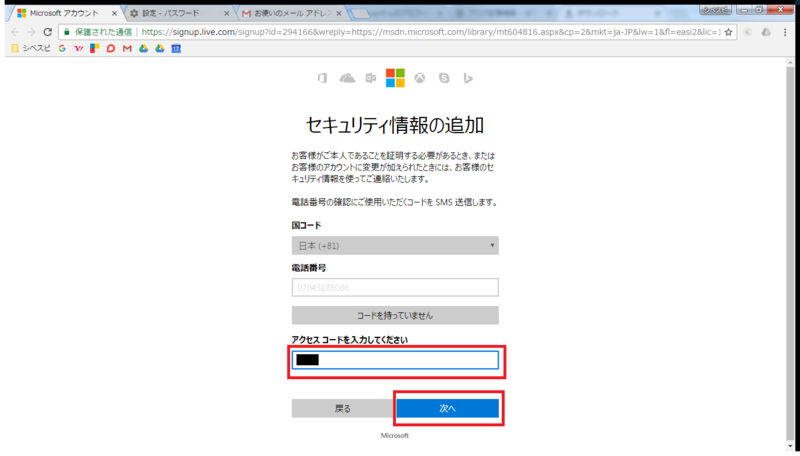Open the Google bookmark icon
Viewport: 800px width, 456px height.
pyautogui.click(x=62, y=48)
